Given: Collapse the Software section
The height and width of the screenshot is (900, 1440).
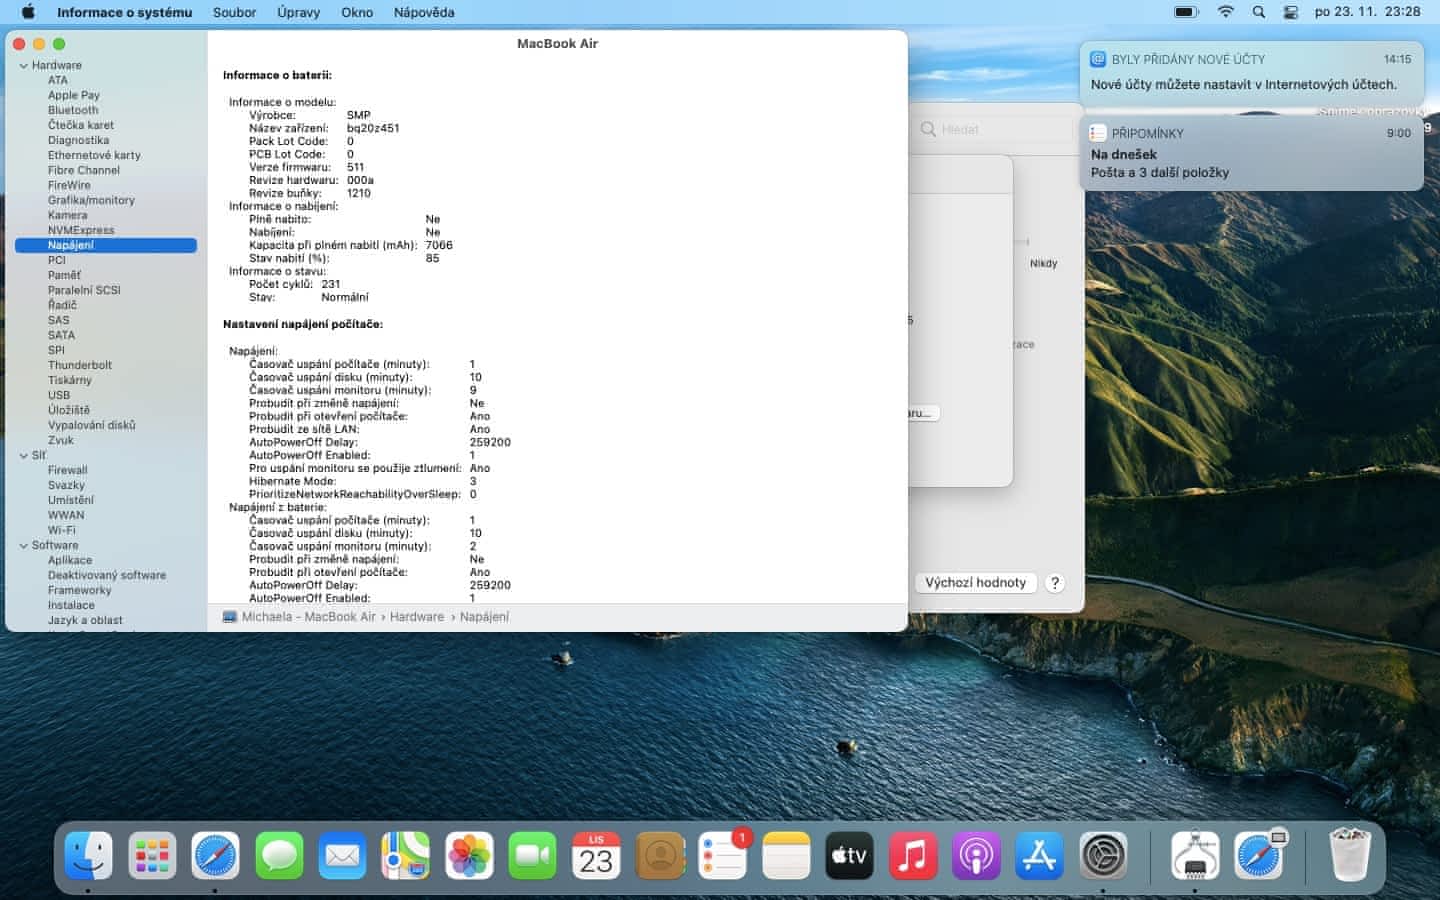Looking at the screenshot, I should tap(23, 546).
